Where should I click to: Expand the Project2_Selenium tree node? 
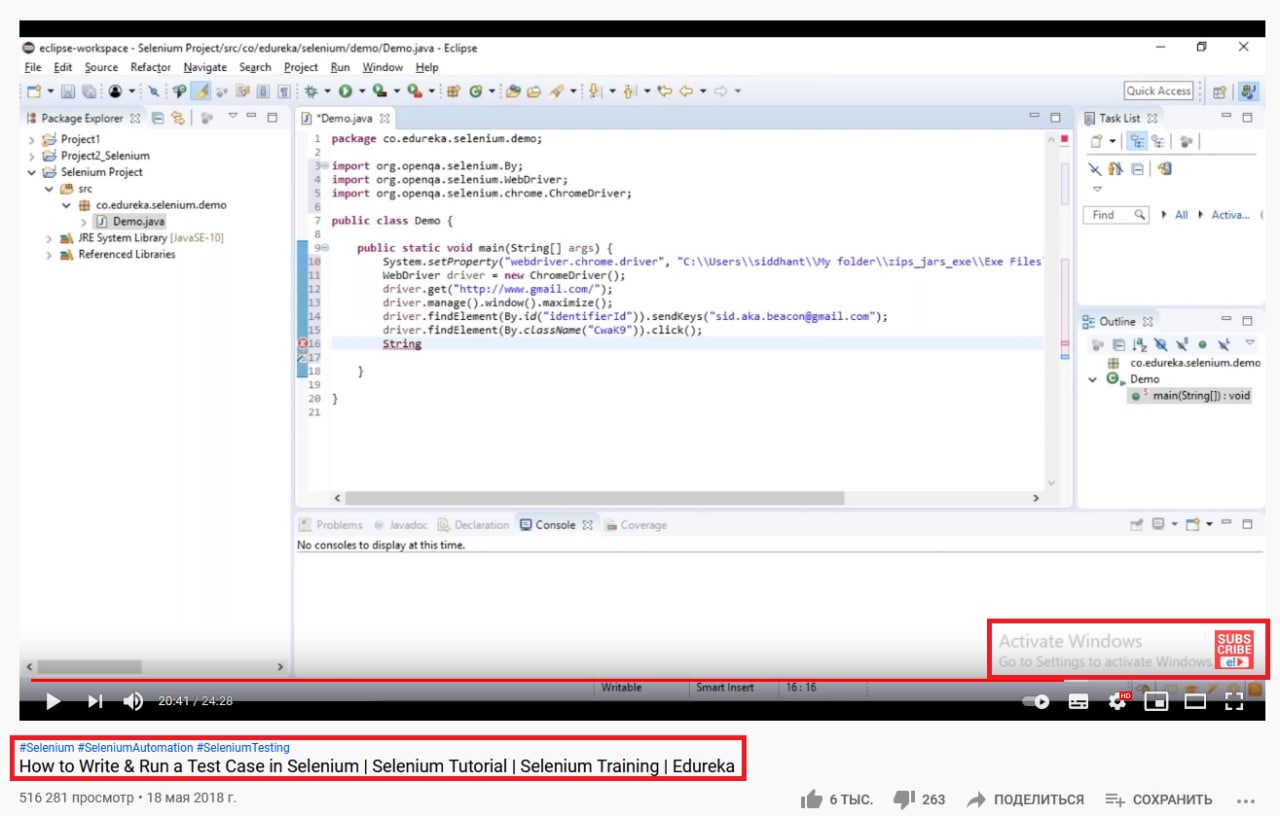click(32, 155)
